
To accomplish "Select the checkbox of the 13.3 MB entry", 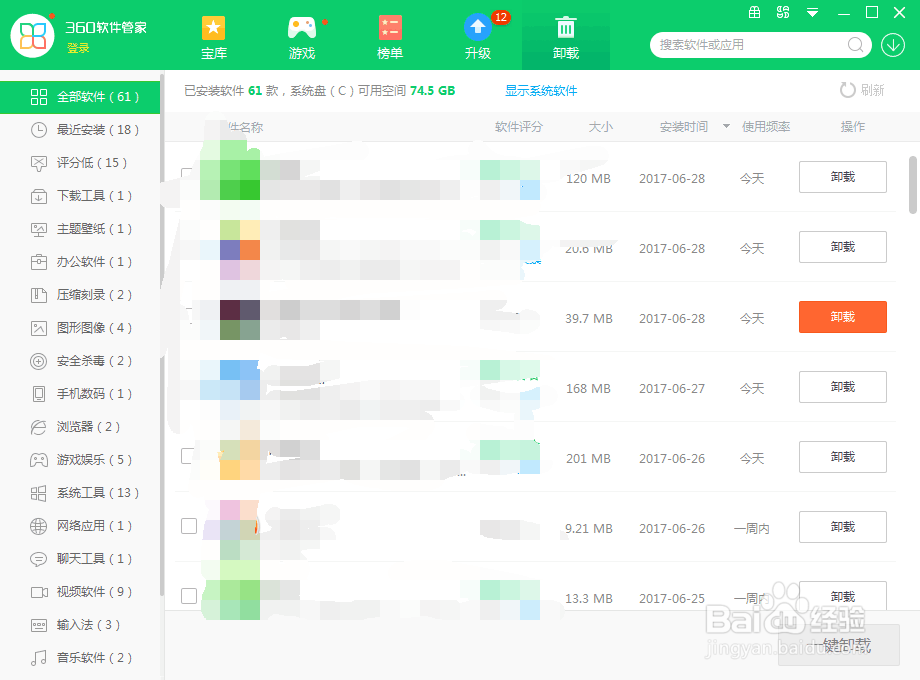I will point(189,597).
